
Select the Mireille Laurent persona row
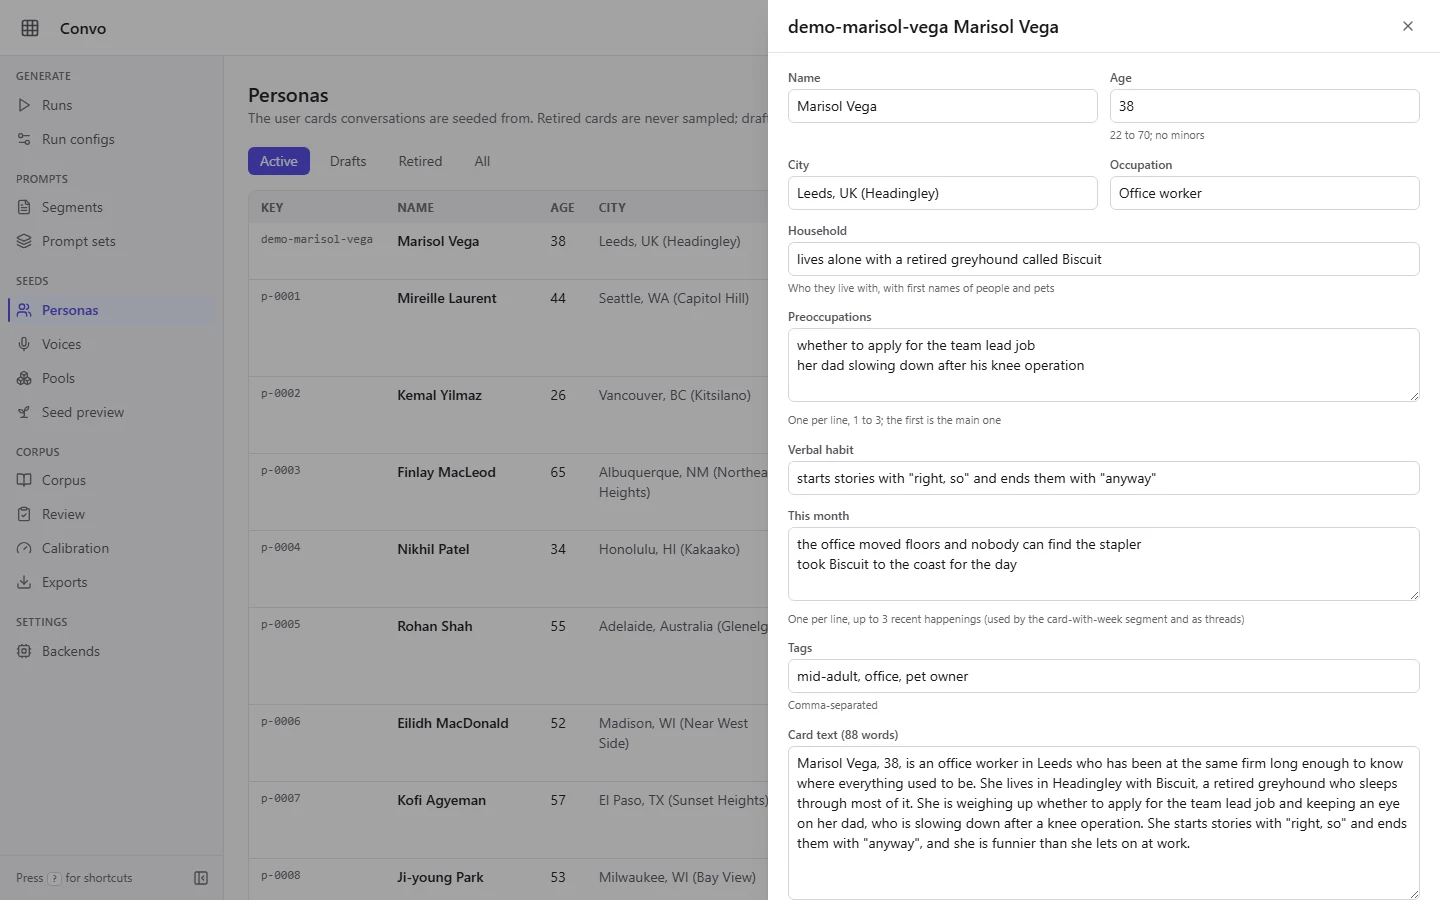pos(508,328)
